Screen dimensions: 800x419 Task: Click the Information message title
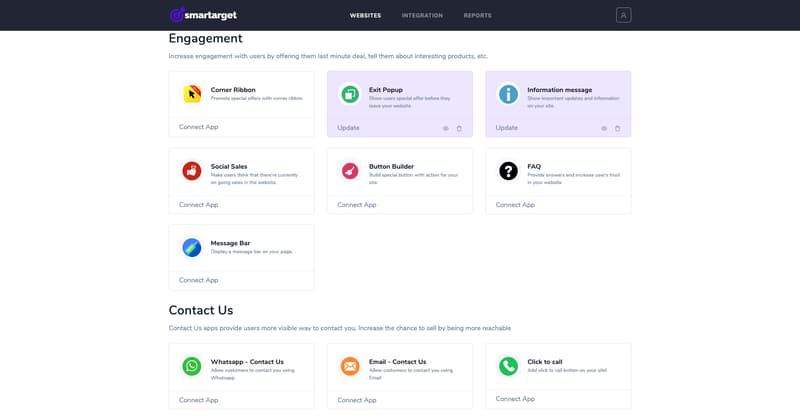(560, 90)
